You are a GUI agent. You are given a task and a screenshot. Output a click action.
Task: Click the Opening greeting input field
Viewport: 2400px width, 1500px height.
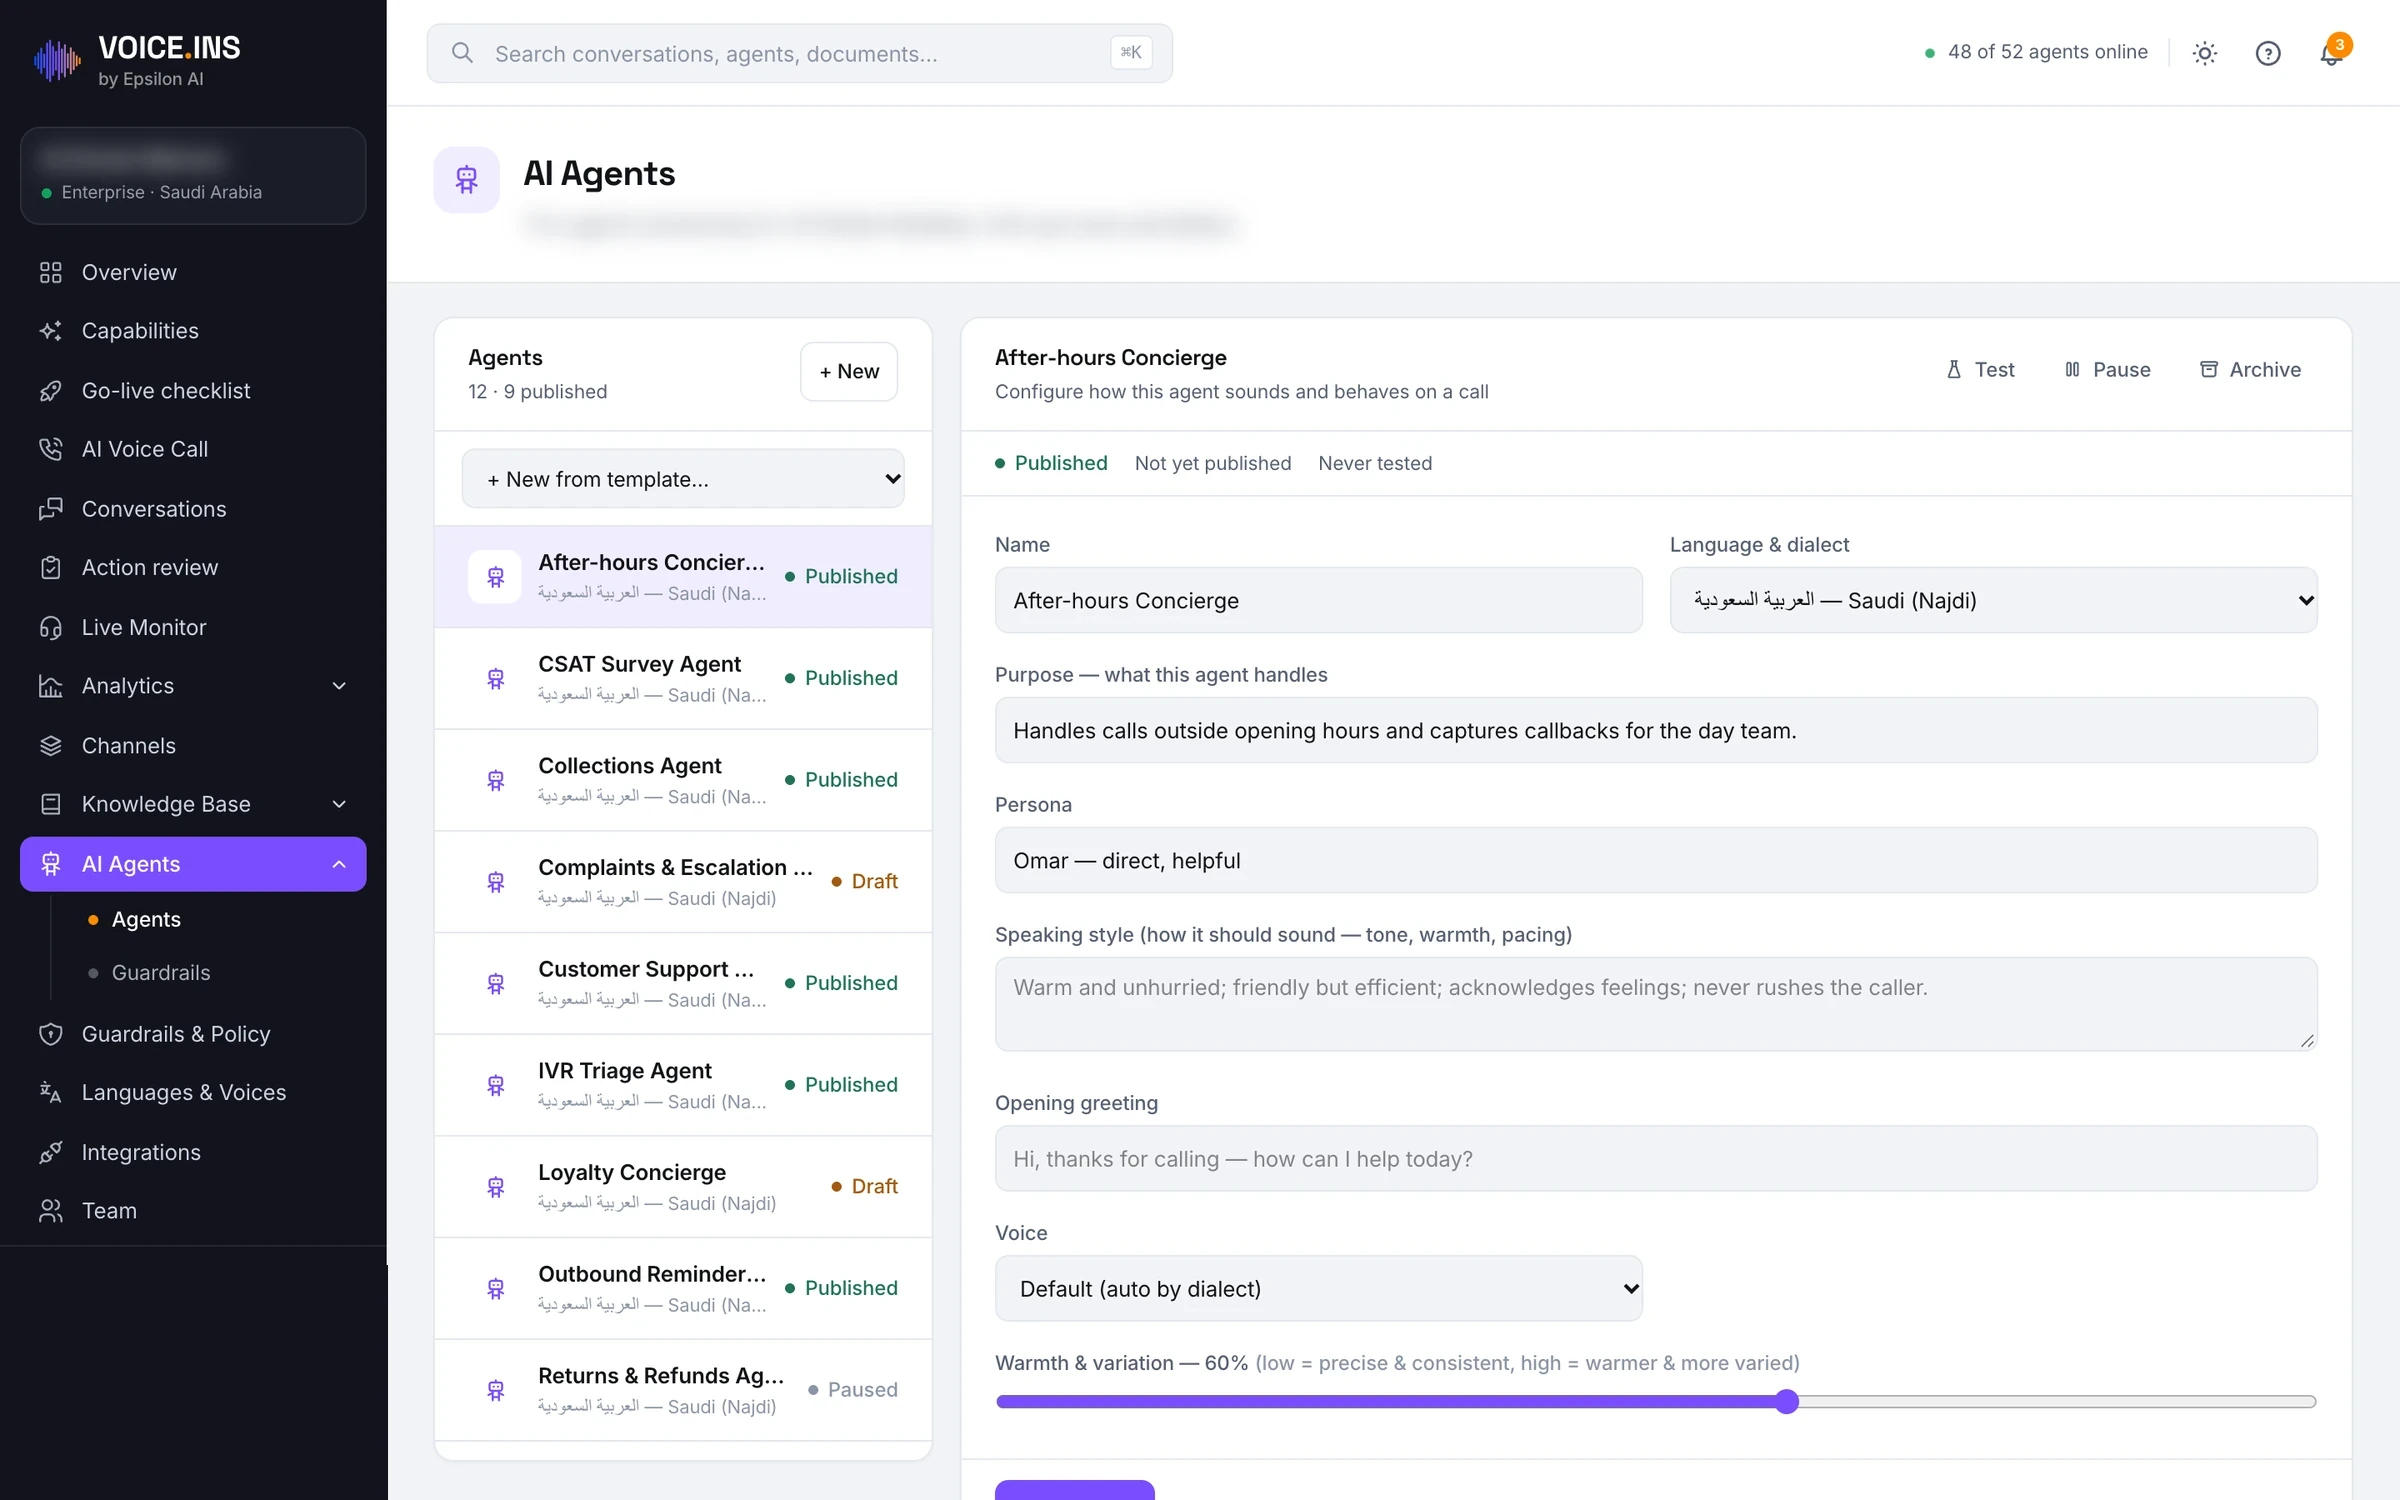pyautogui.click(x=1656, y=1158)
